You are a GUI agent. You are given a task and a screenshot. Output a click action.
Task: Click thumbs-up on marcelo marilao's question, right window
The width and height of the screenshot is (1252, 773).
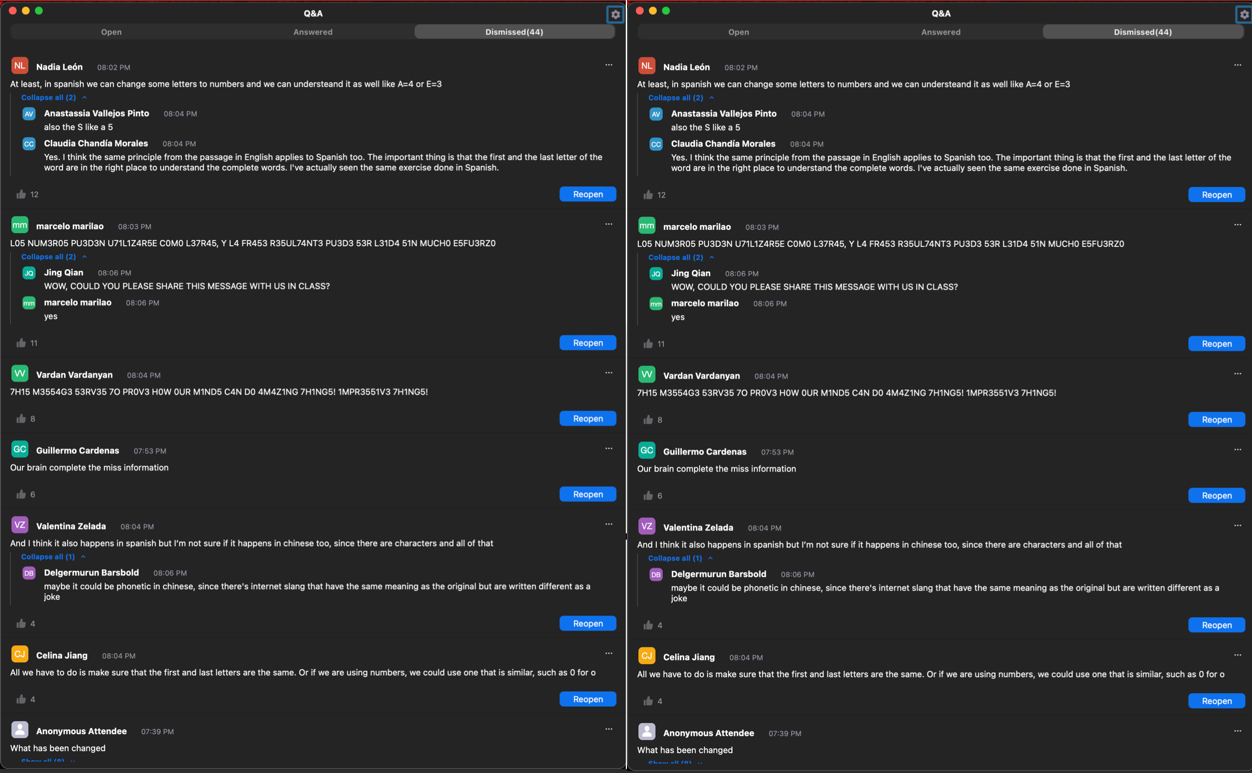point(648,344)
